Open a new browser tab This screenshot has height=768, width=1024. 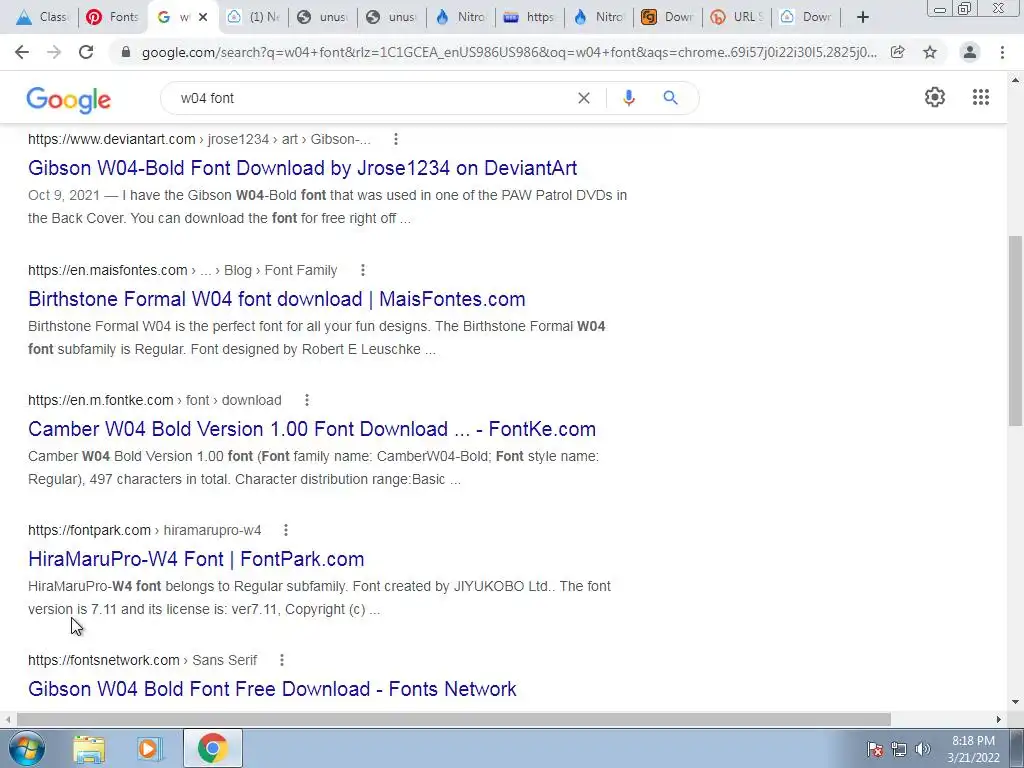pos(863,17)
